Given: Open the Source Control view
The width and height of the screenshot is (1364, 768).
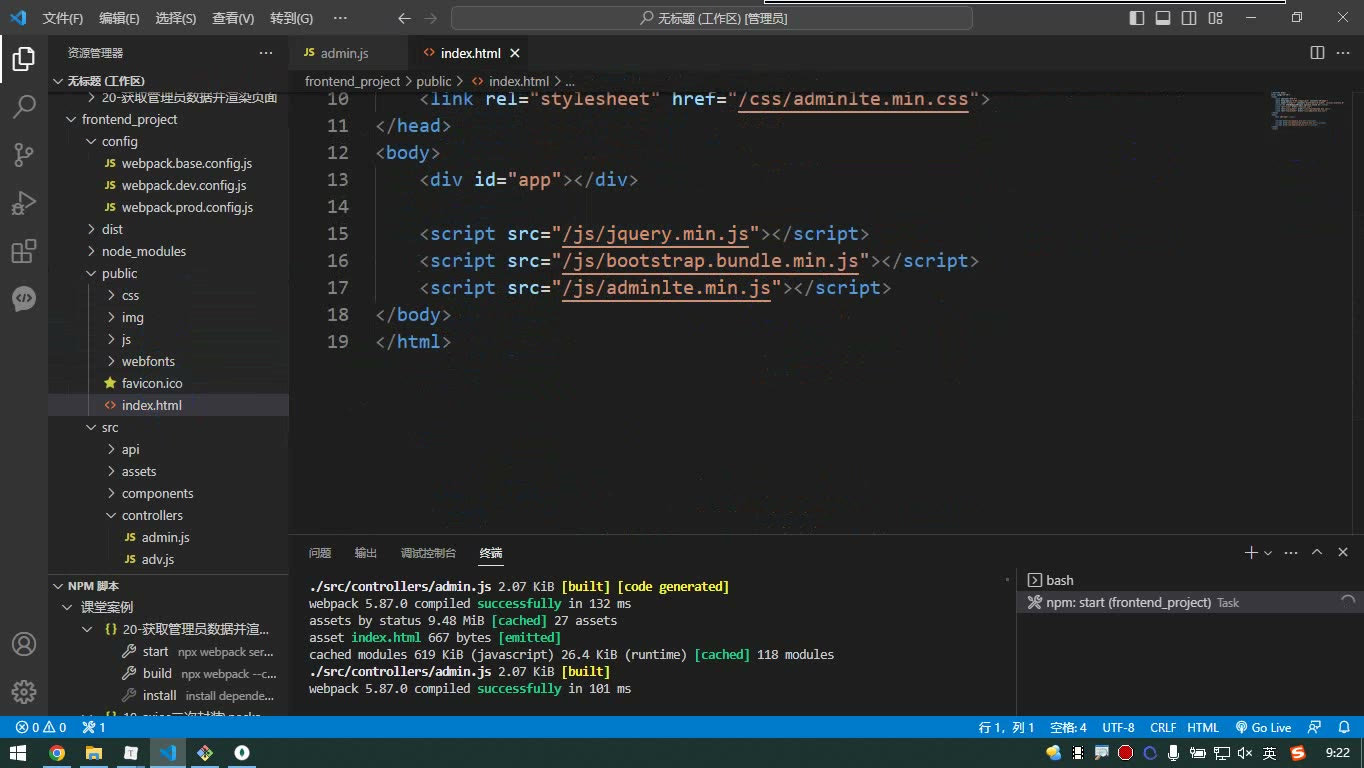Looking at the screenshot, I should (24, 154).
